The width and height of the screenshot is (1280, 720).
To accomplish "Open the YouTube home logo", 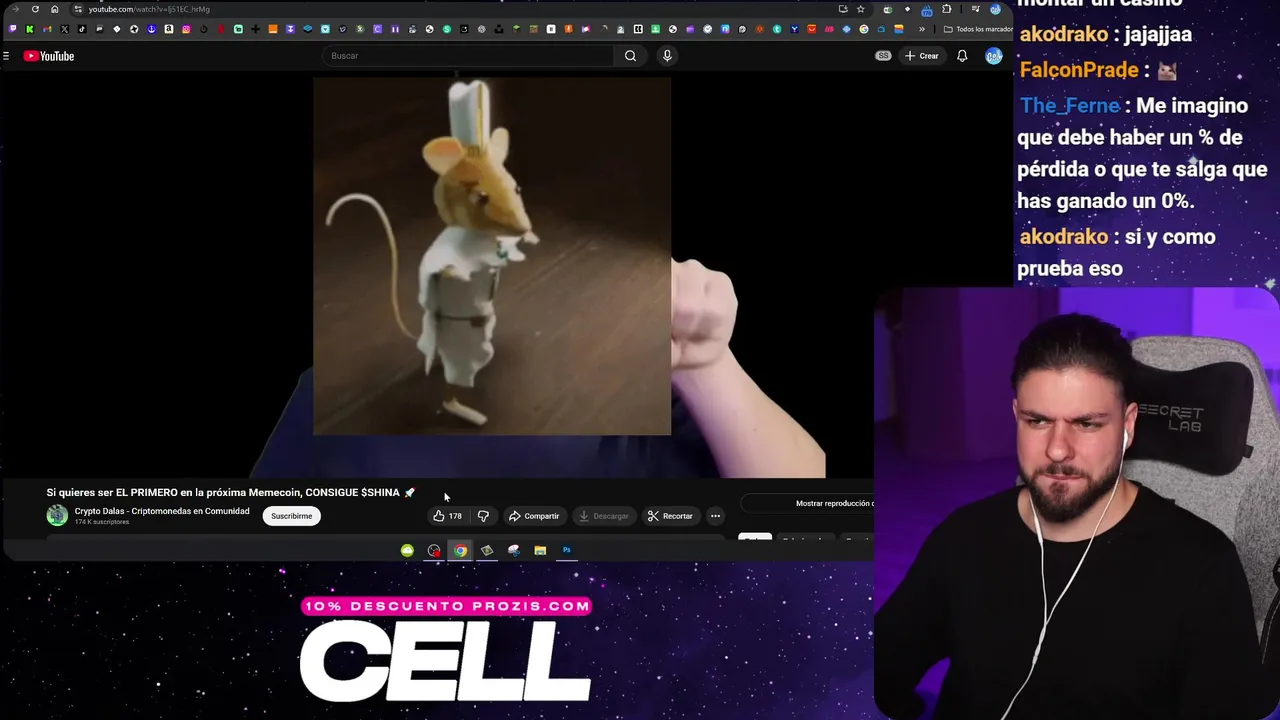I will (48, 56).
